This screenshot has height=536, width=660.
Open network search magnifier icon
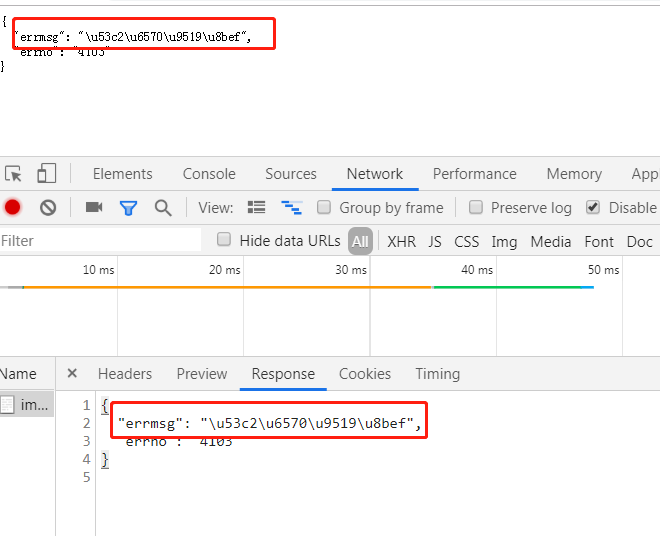tap(163, 208)
